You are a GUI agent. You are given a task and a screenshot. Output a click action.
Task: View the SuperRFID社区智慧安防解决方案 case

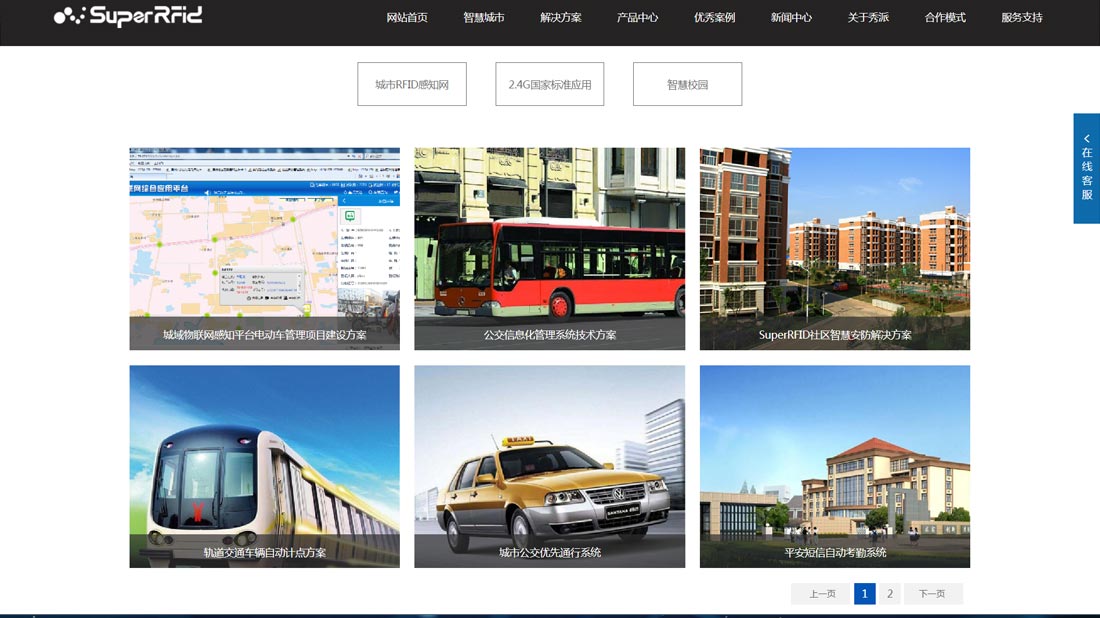tap(835, 248)
